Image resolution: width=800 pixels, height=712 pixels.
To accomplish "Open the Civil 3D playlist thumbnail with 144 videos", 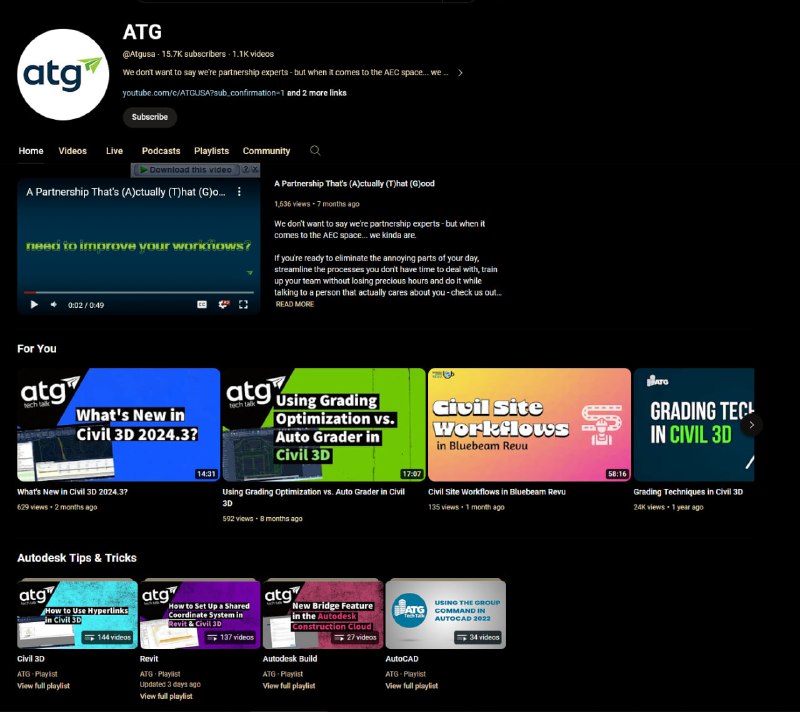I will (x=78, y=613).
